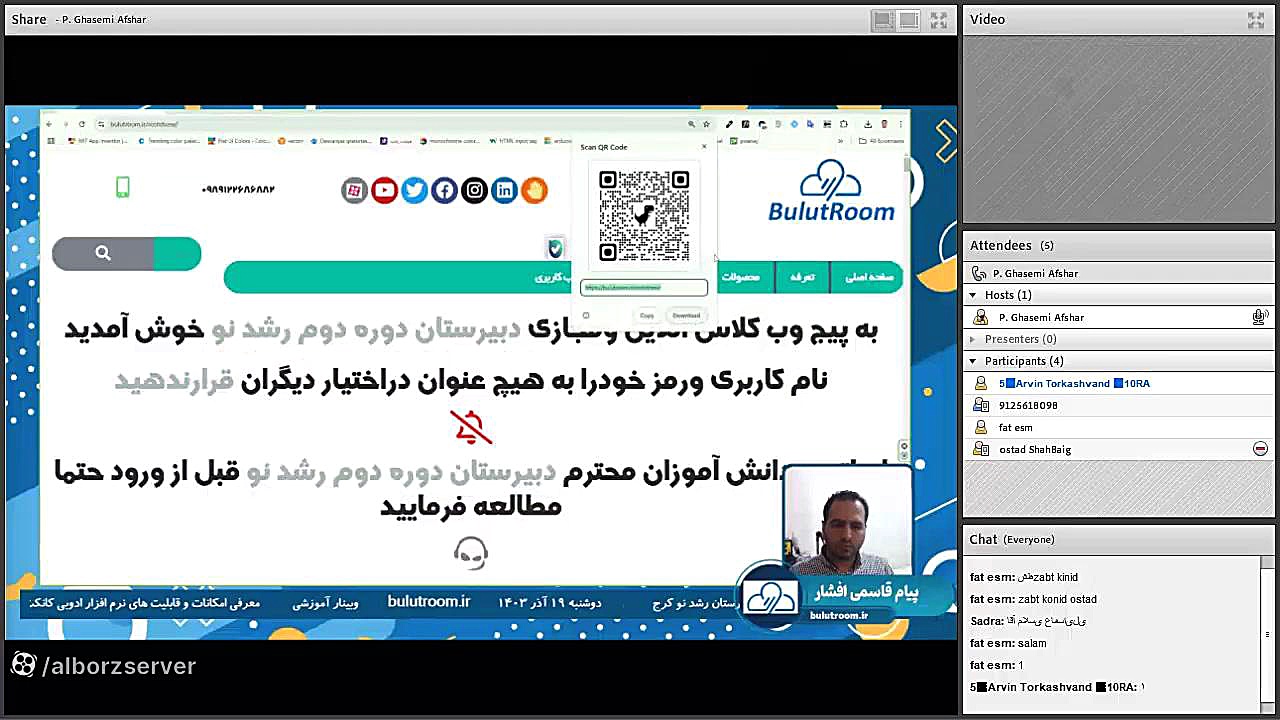The image size is (1280, 720).
Task: Open the YouTube social icon
Action: click(x=384, y=190)
